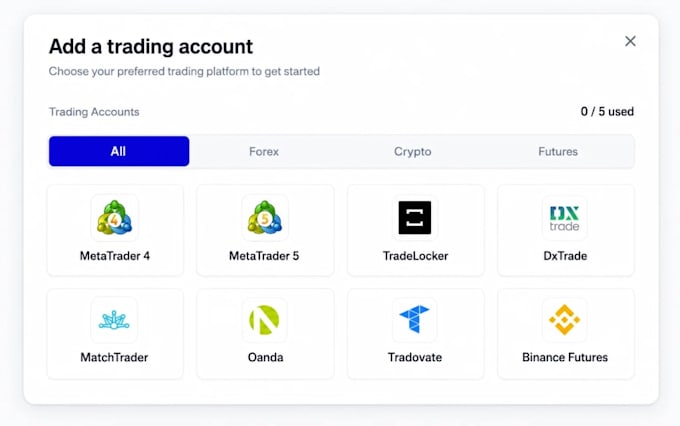Click the MetaTrader 5 logo icon
680x426 pixels.
pos(265,217)
